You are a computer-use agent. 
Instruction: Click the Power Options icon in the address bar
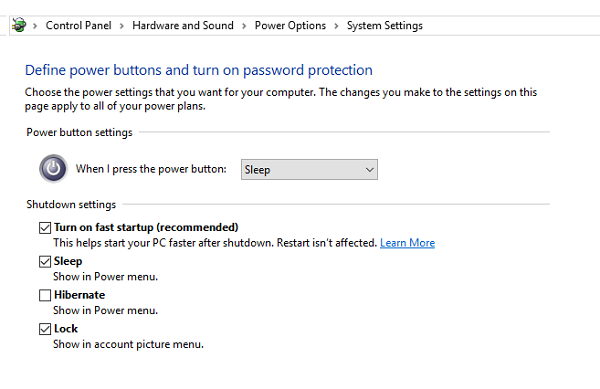coord(19,25)
